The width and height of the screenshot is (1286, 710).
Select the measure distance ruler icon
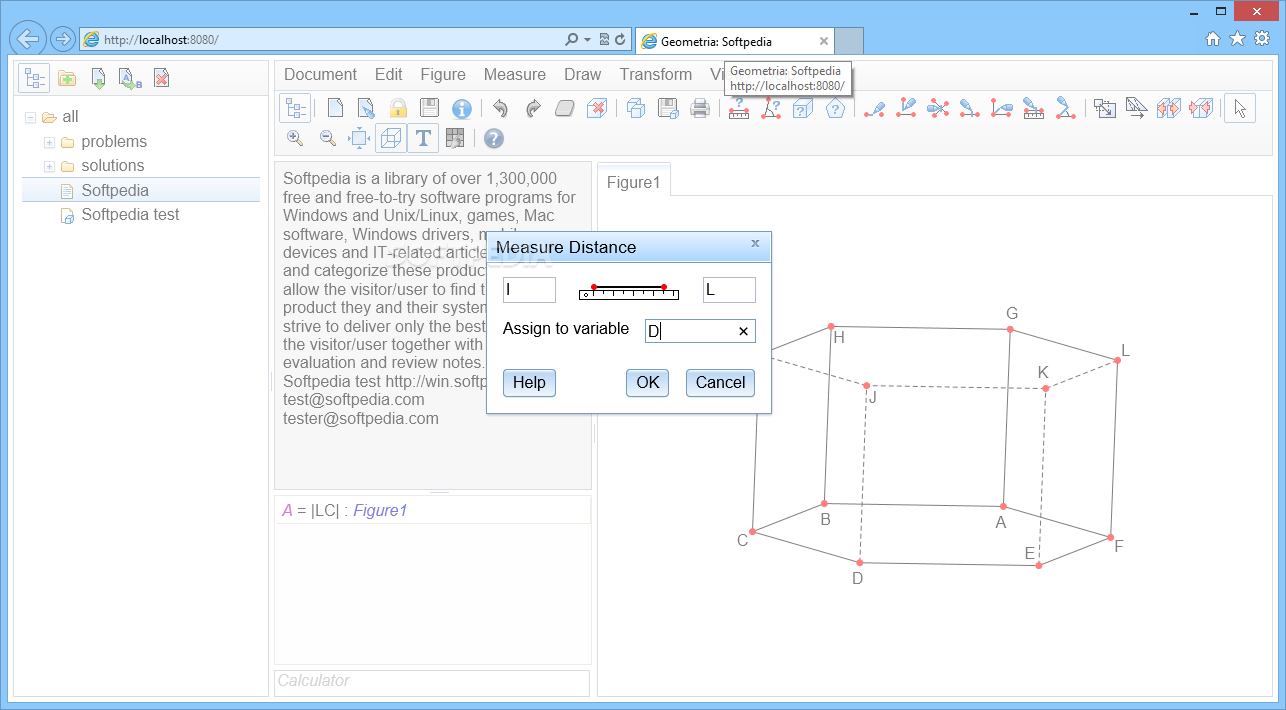pyautogui.click(x=739, y=108)
